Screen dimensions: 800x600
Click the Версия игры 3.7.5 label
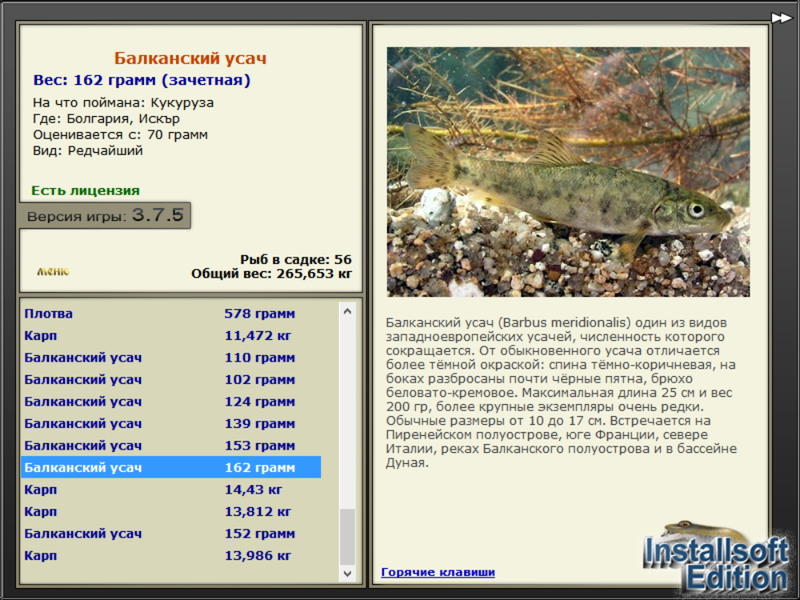[105, 215]
